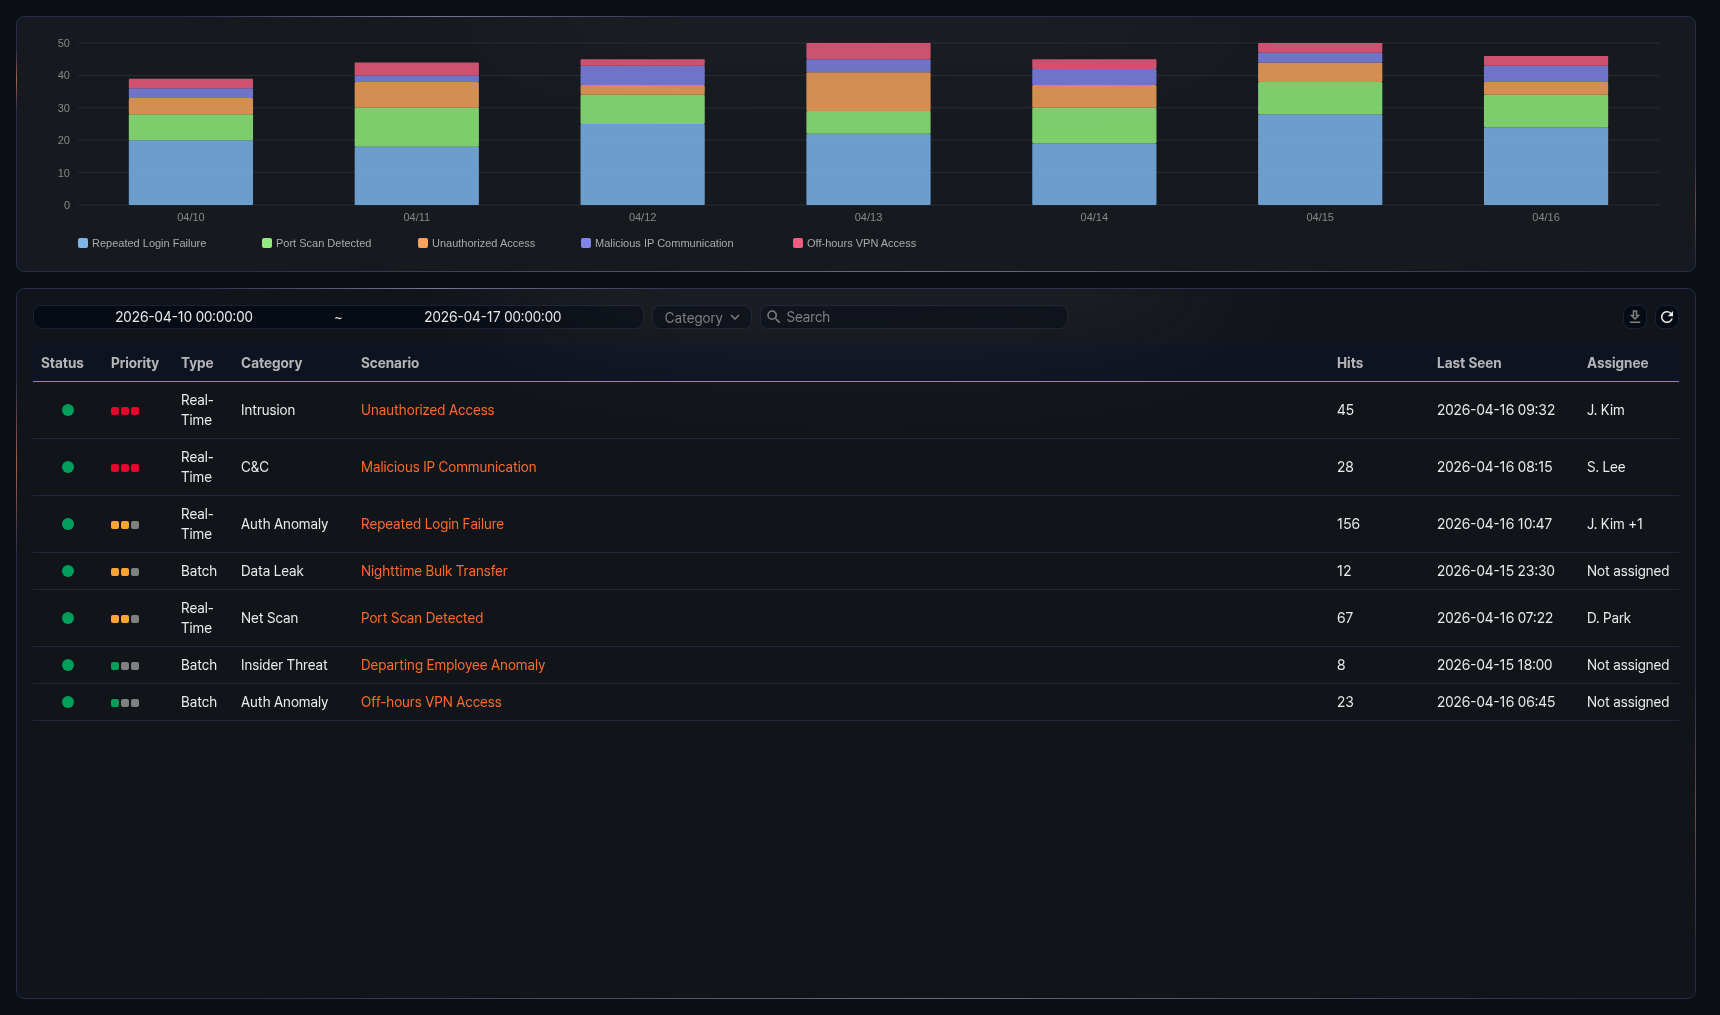1720x1015 pixels.
Task: Open the end date 2026-04-17 picker
Action: (492, 317)
